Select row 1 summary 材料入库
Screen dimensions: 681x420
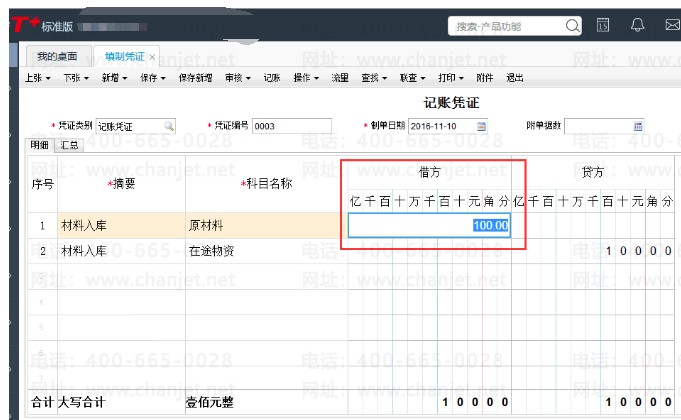pos(84,225)
